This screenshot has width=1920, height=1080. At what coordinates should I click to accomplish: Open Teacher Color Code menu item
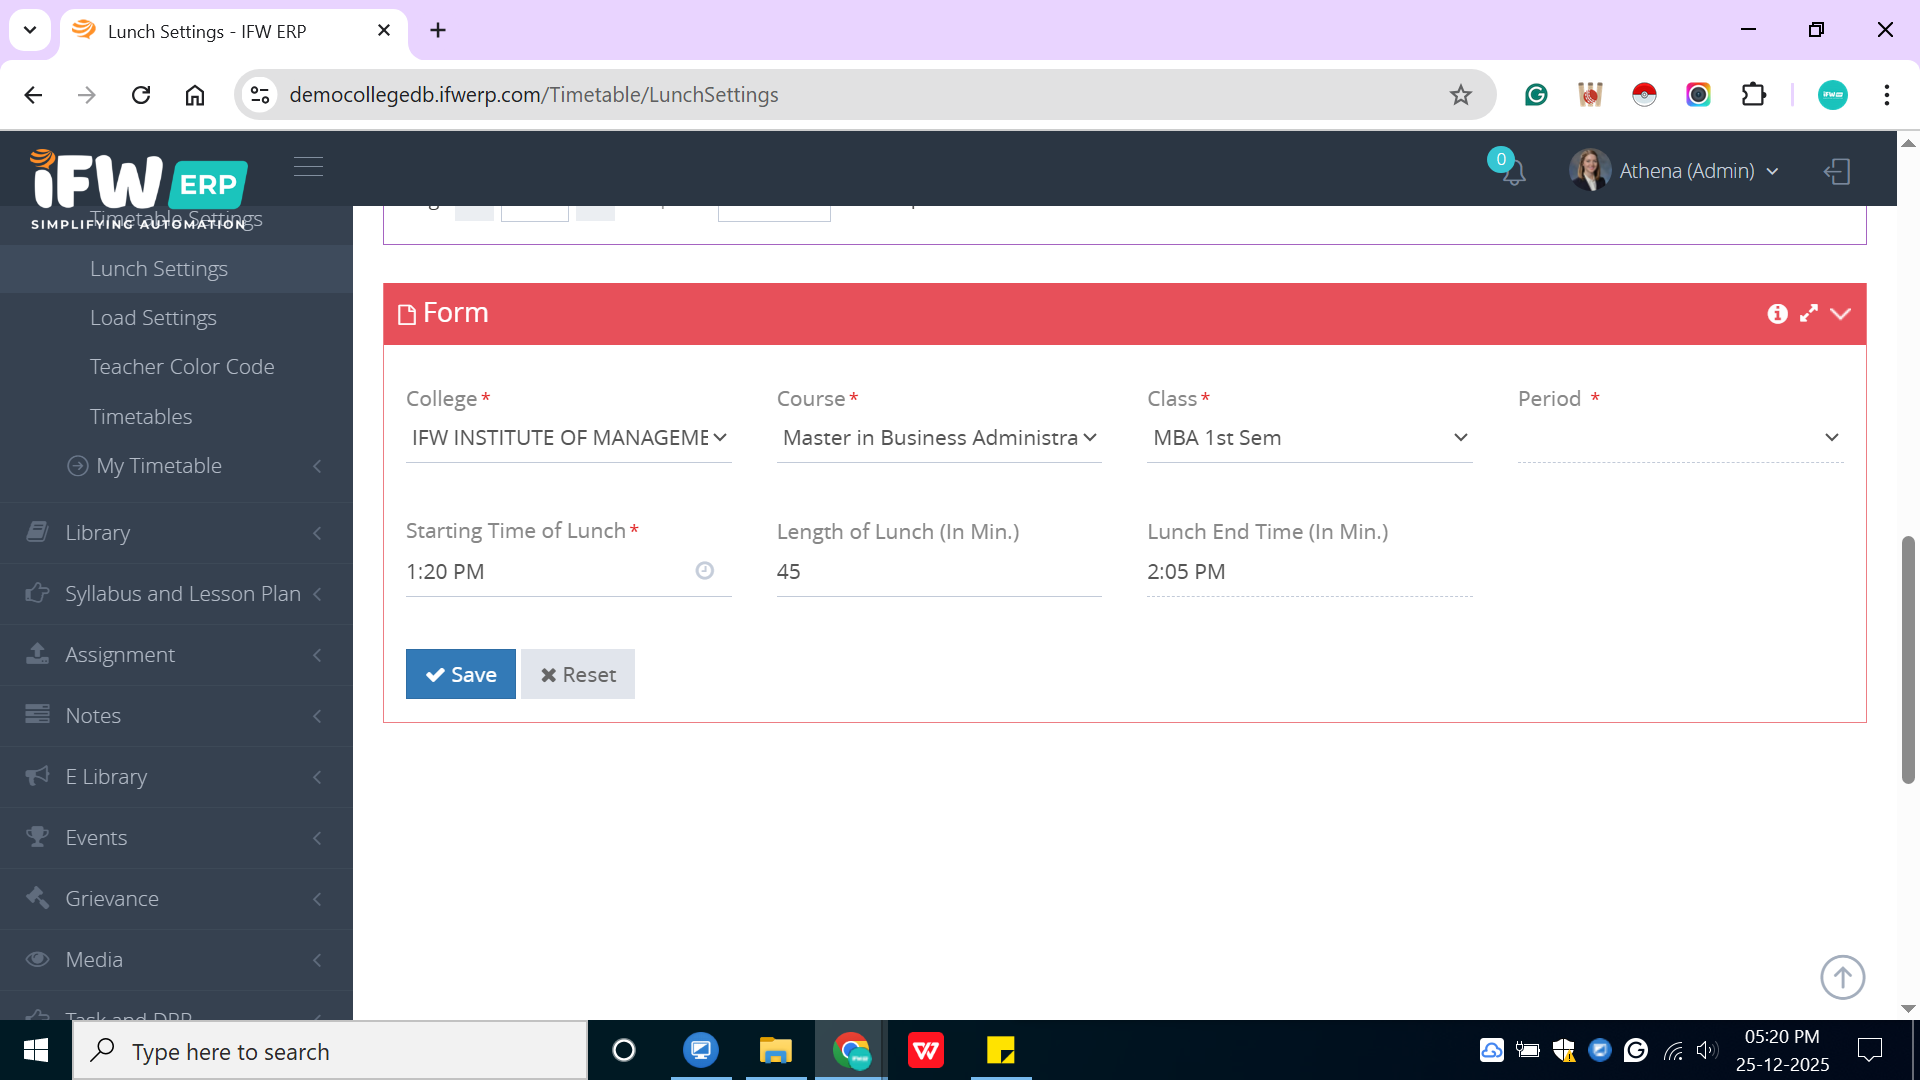coord(182,367)
